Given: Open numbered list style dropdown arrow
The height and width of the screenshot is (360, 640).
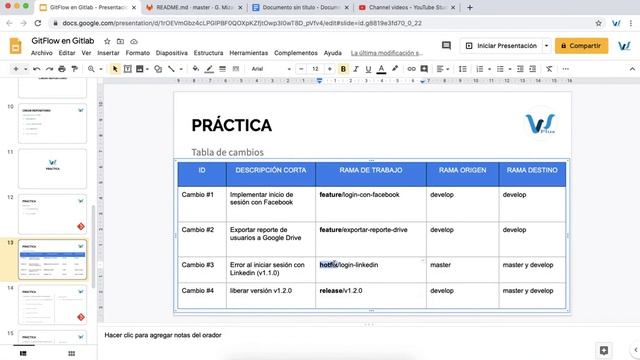Looking at the screenshot, I should click(489, 69).
